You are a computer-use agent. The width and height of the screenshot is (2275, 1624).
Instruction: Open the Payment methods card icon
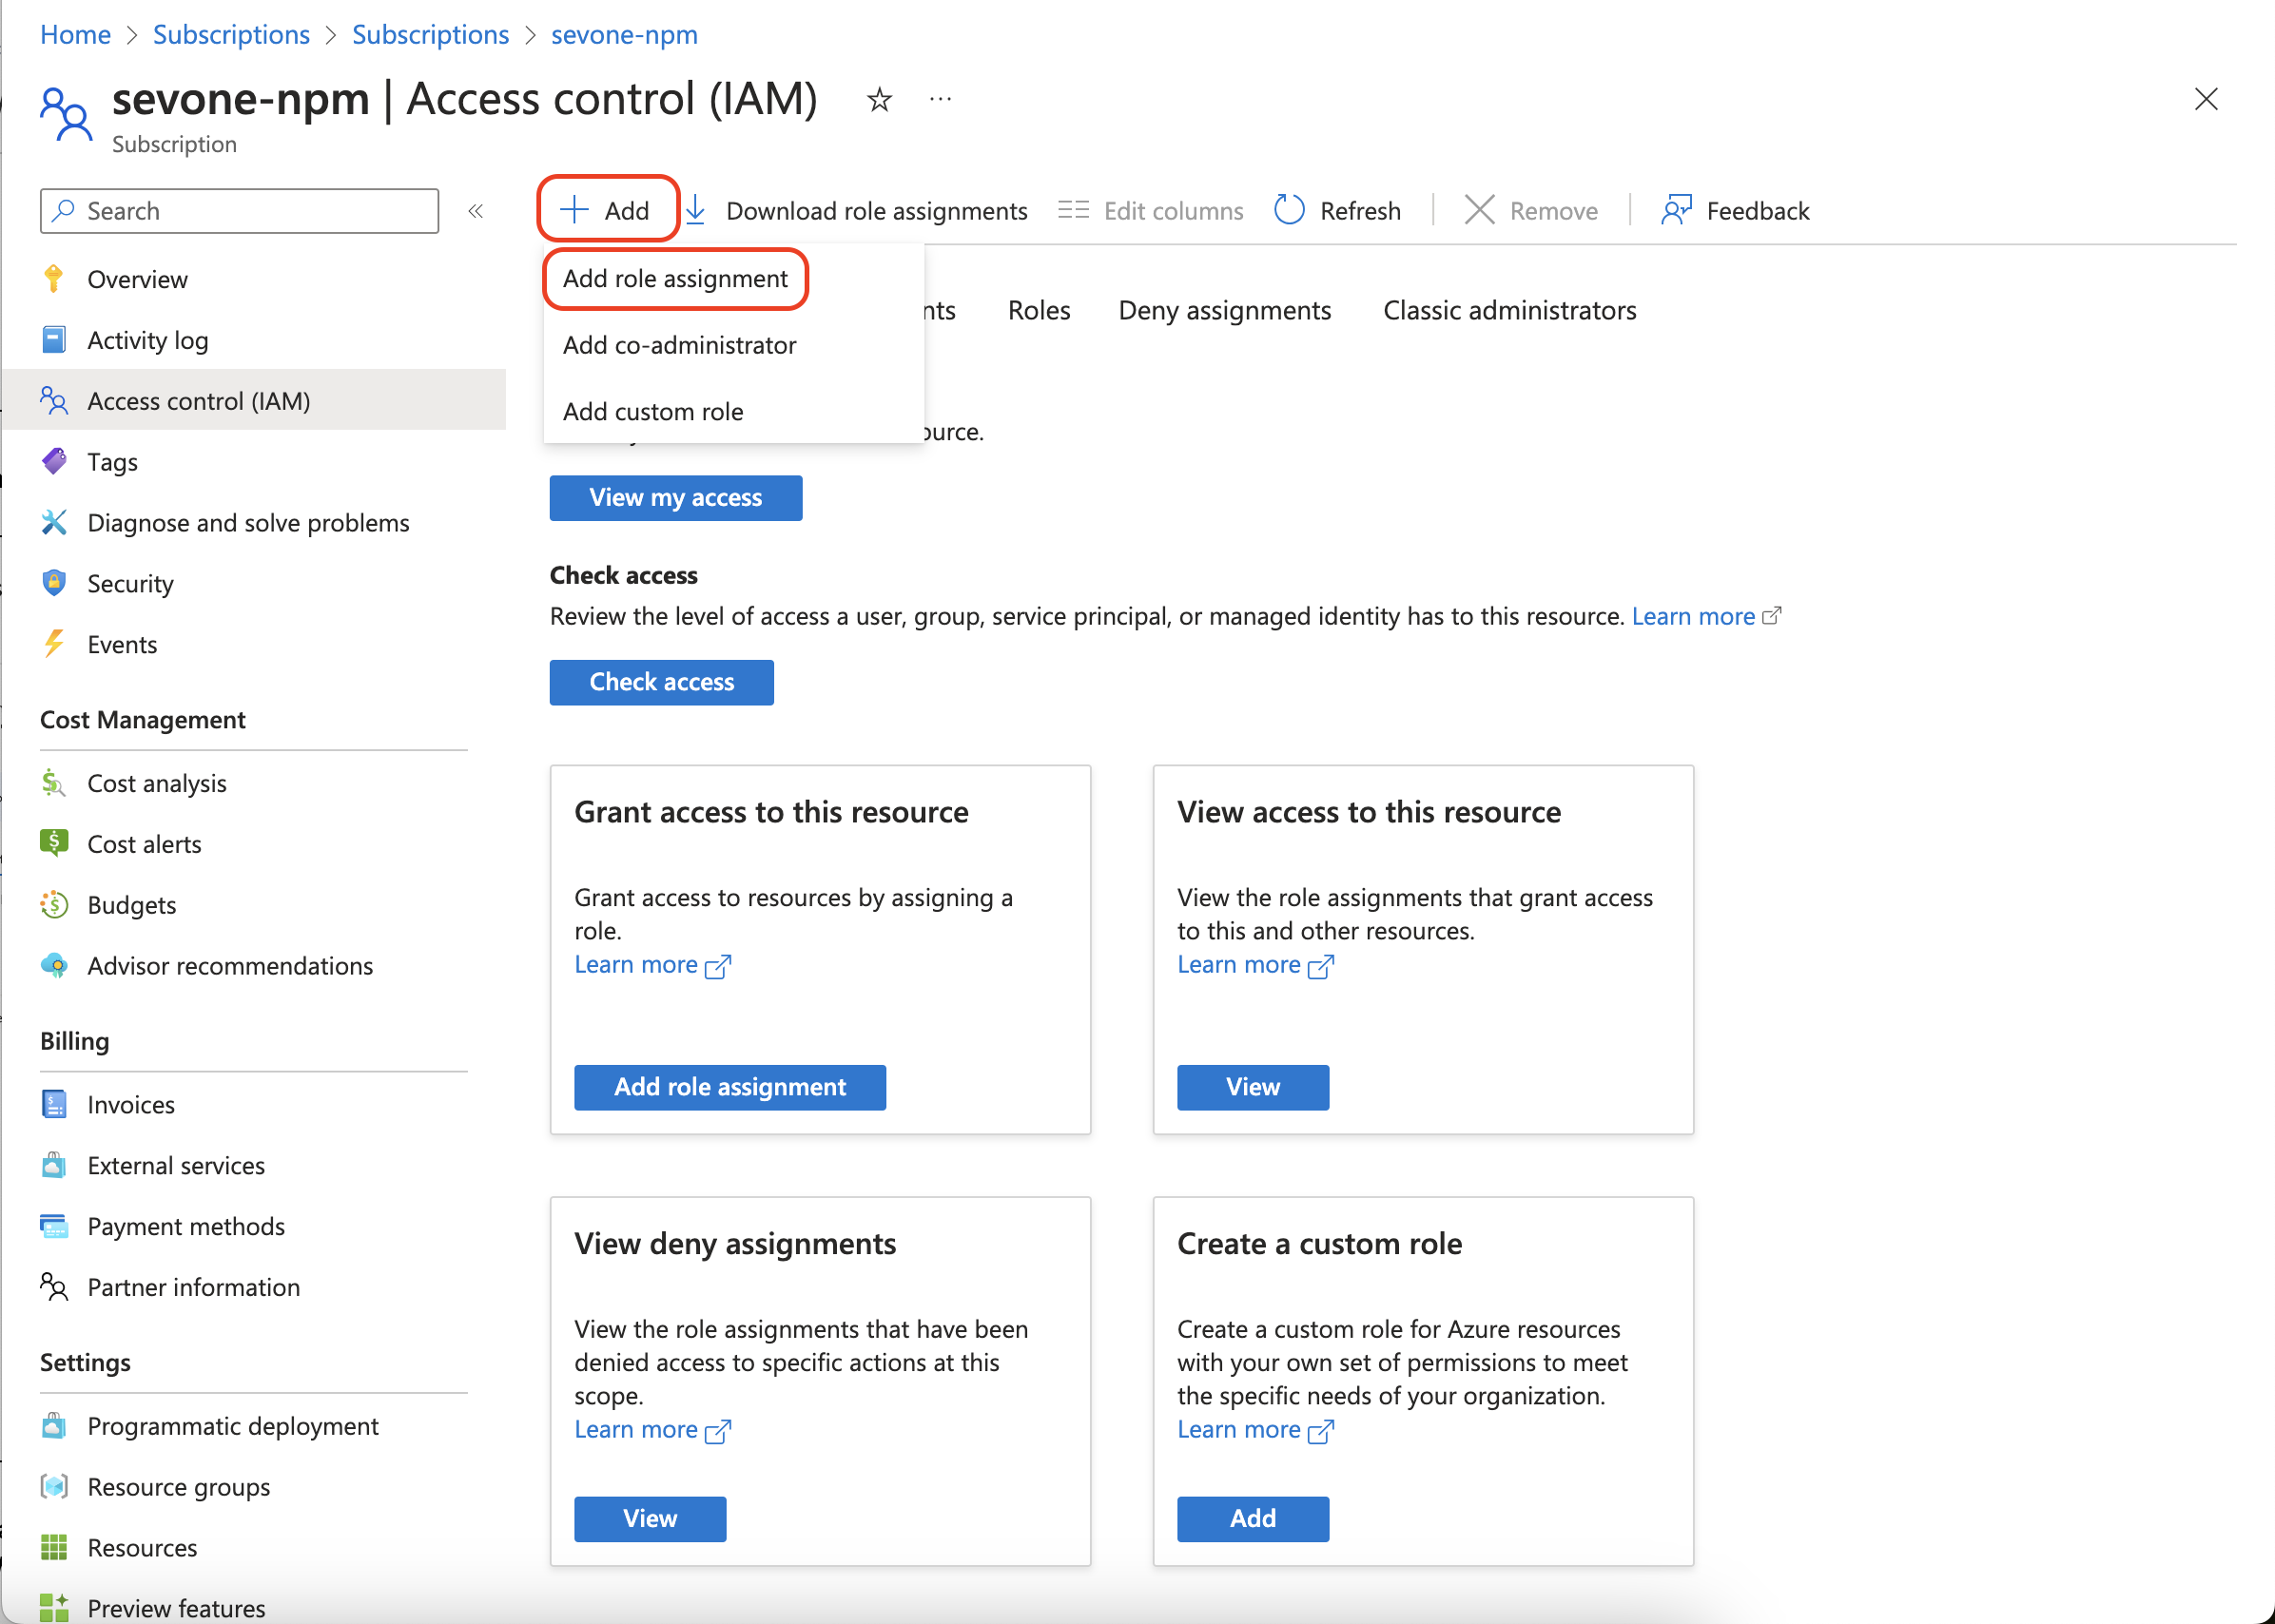(x=54, y=1226)
